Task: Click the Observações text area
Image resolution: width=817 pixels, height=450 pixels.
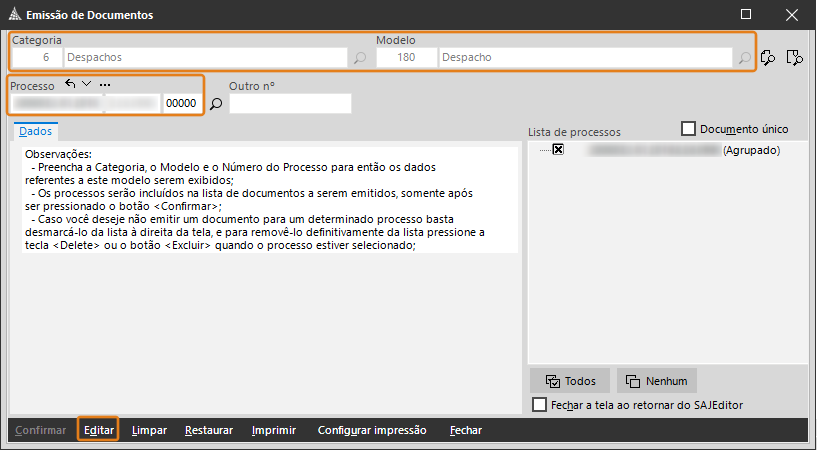Action: 270,200
